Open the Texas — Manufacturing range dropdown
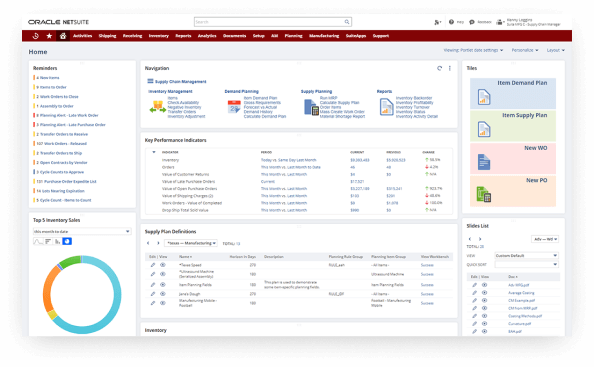594x367 pixels. coord(191,243)
